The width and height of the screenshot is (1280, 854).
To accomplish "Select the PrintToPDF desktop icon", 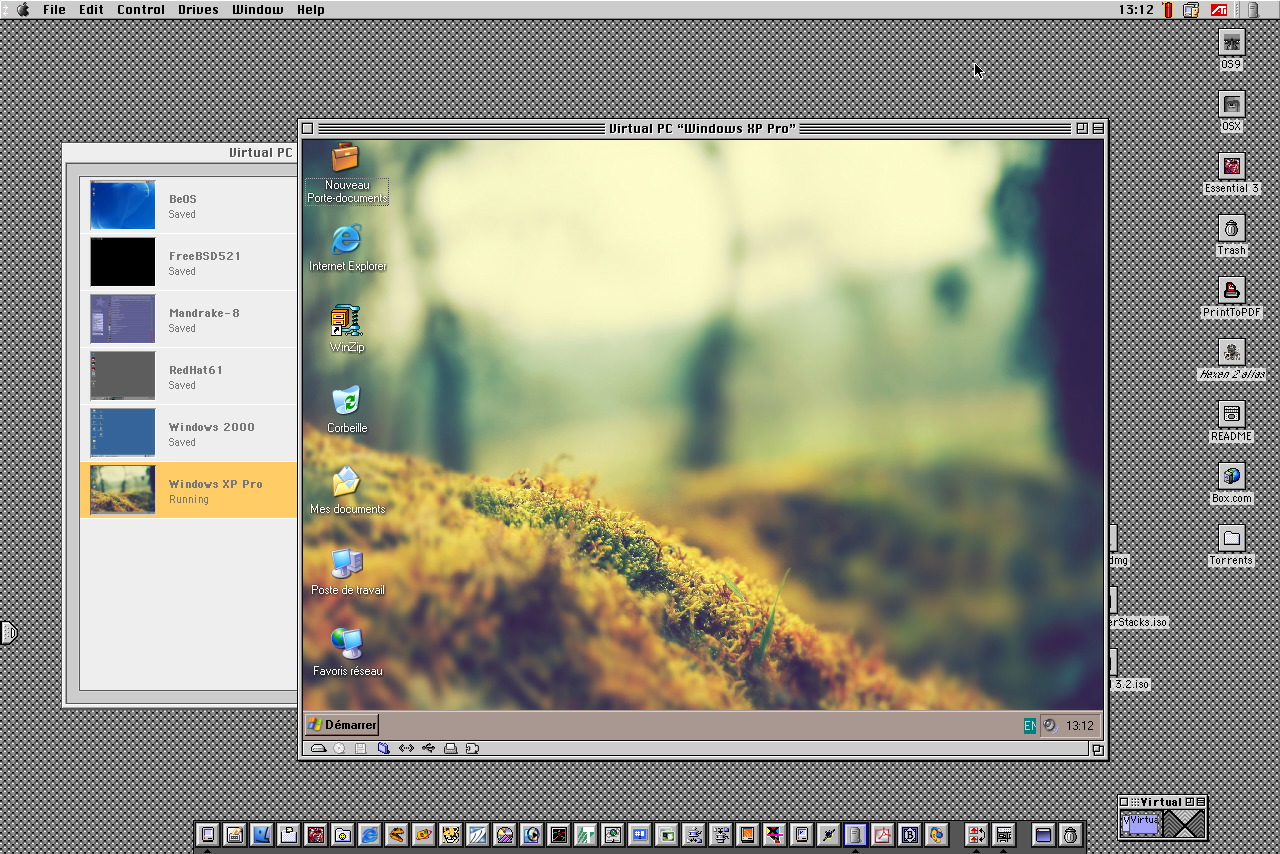I will (1231, 297).
